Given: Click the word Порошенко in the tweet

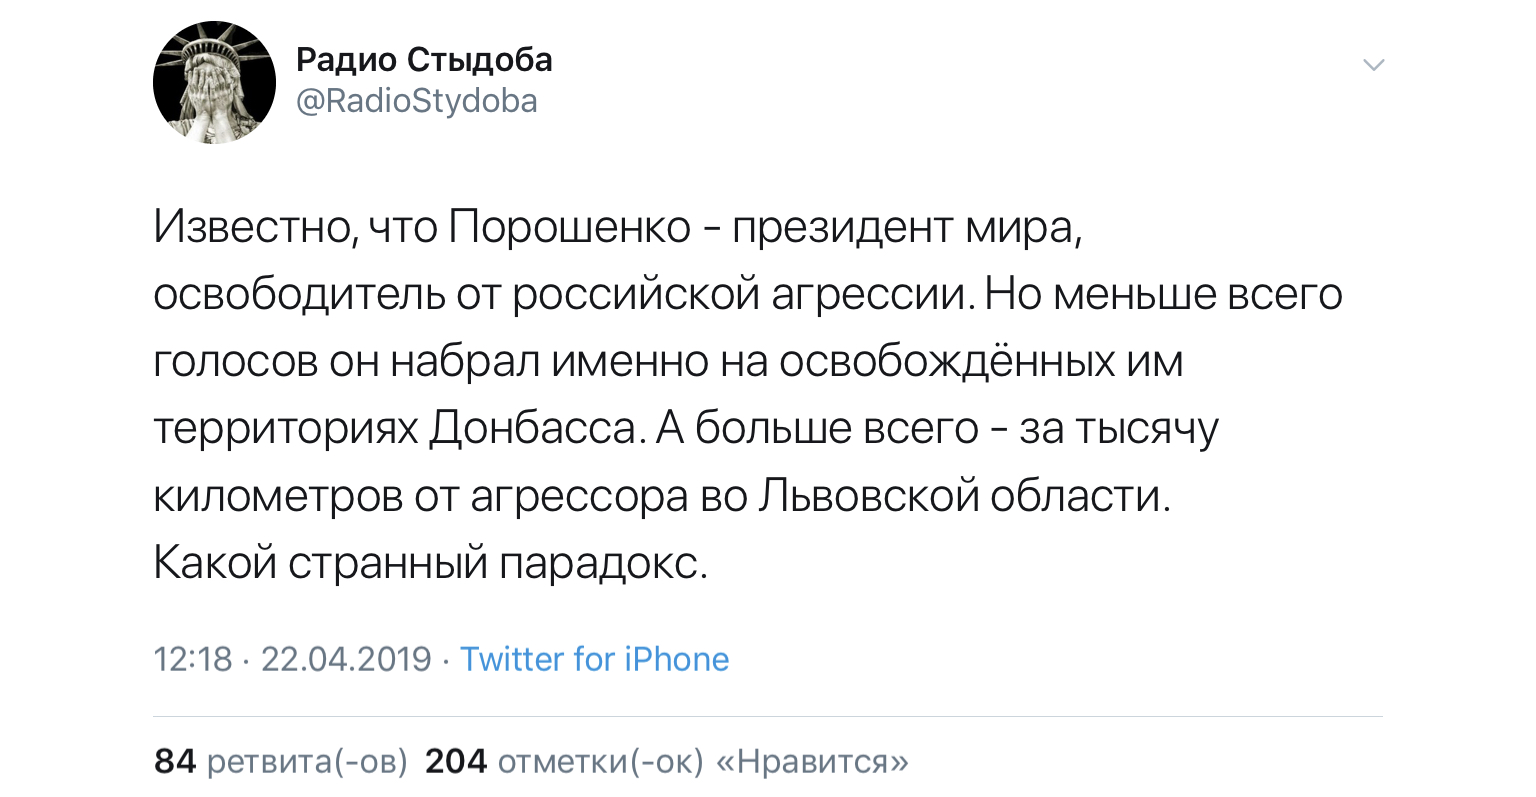Looking at the screenshot, I should coord(570,228).
